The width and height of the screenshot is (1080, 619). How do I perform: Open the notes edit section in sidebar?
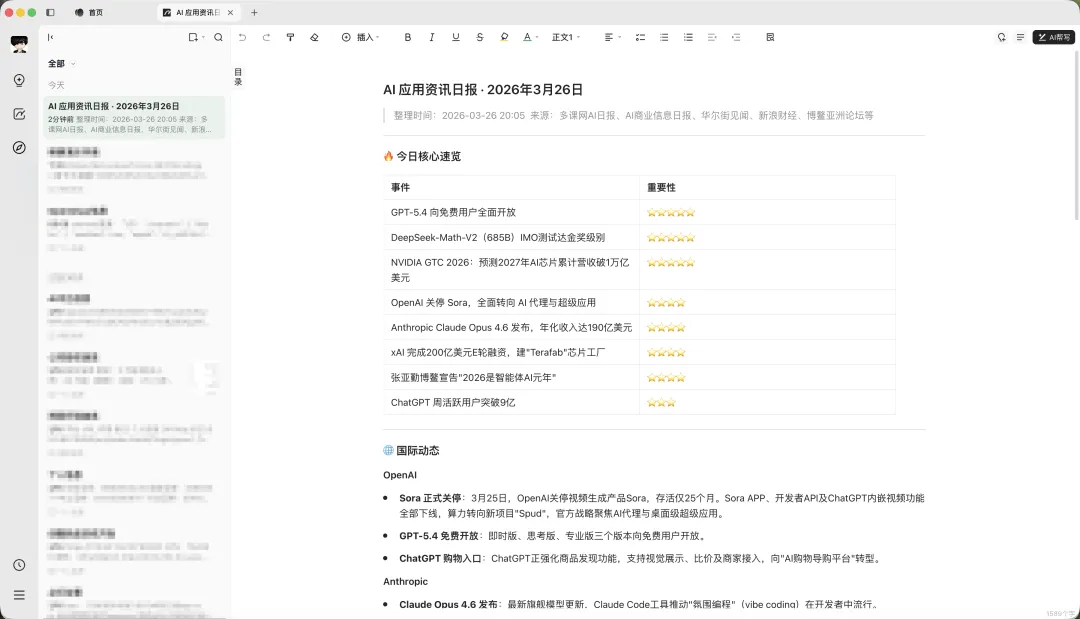click(19, 114)
